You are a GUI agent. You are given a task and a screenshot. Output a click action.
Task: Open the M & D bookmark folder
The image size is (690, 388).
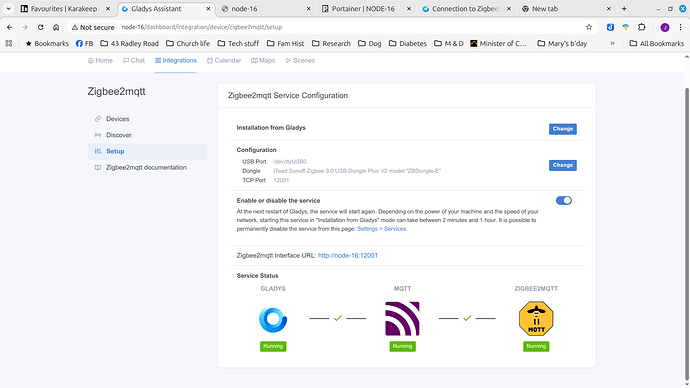click(x=449, y=44)
